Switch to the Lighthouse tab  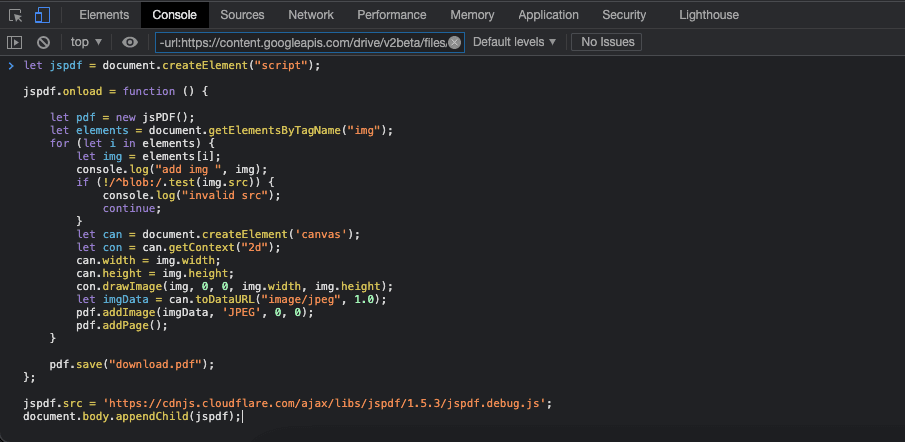pos(708,15)
